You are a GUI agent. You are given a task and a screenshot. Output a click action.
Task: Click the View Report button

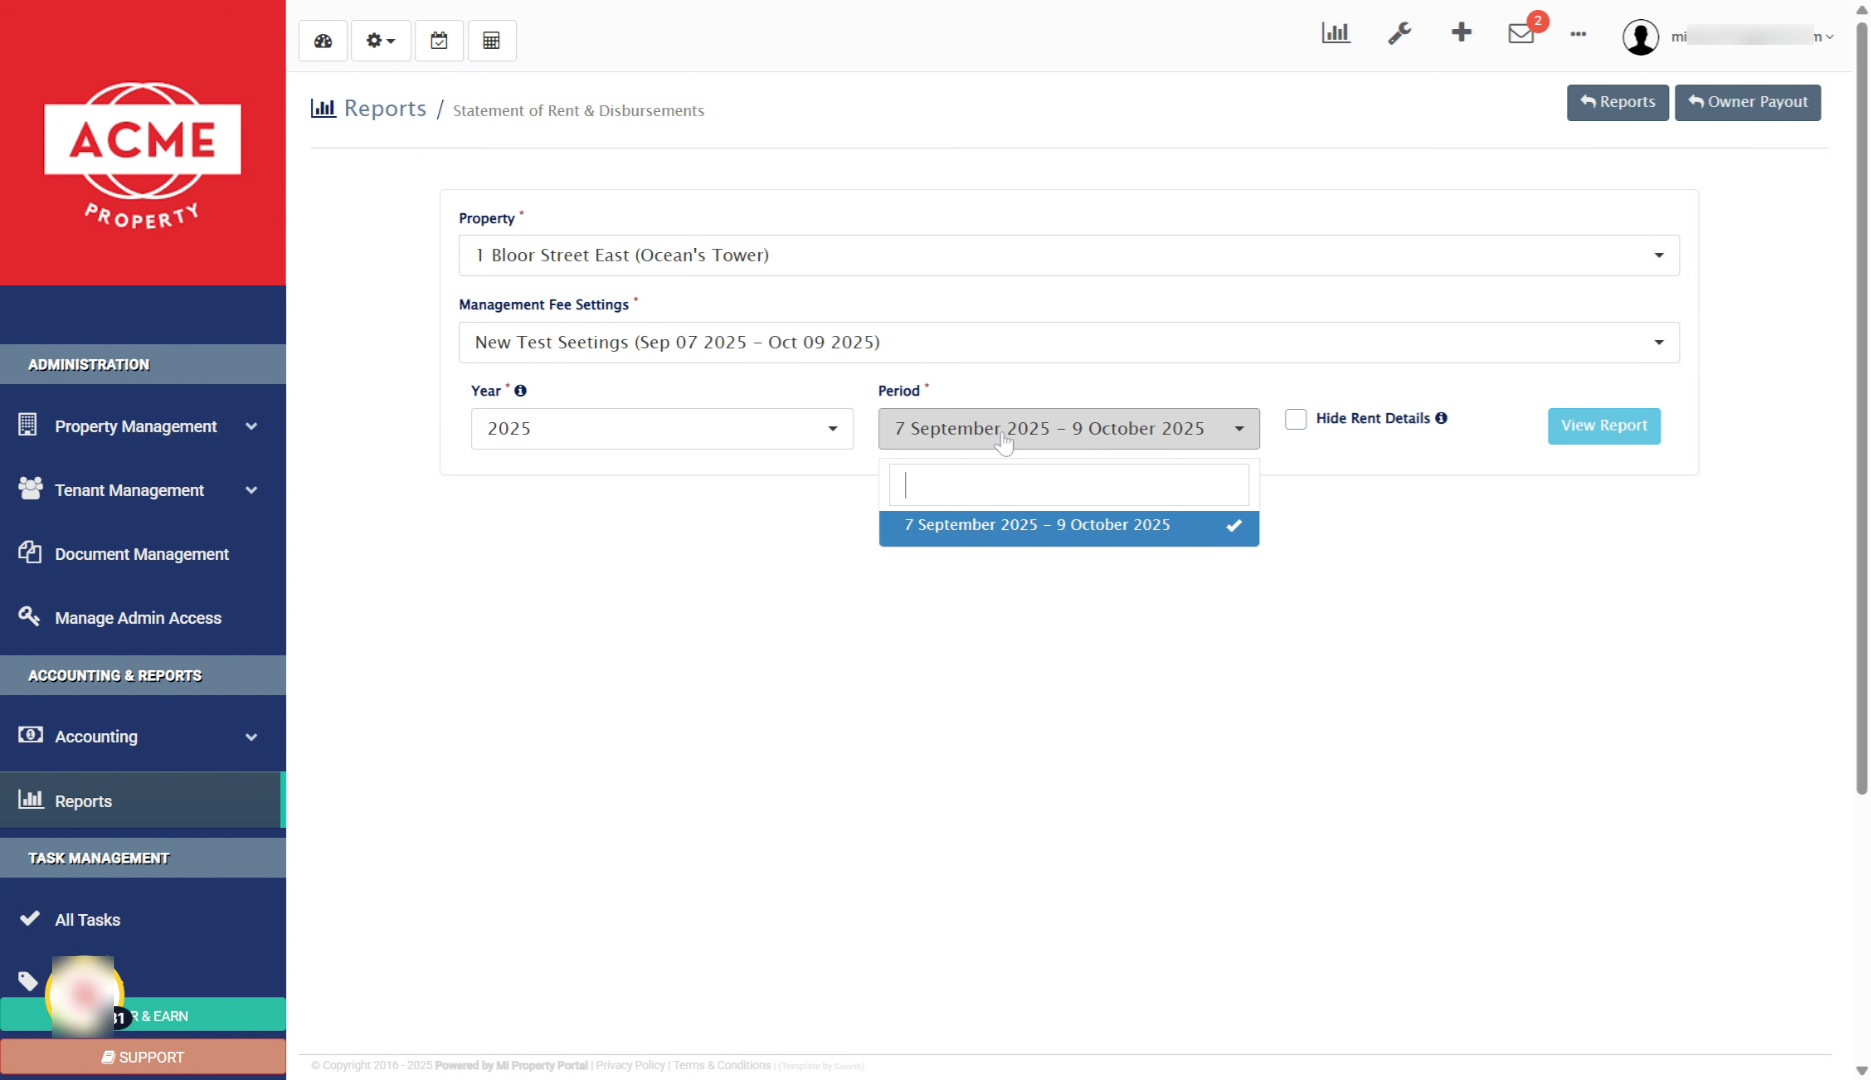[1603, 426]
